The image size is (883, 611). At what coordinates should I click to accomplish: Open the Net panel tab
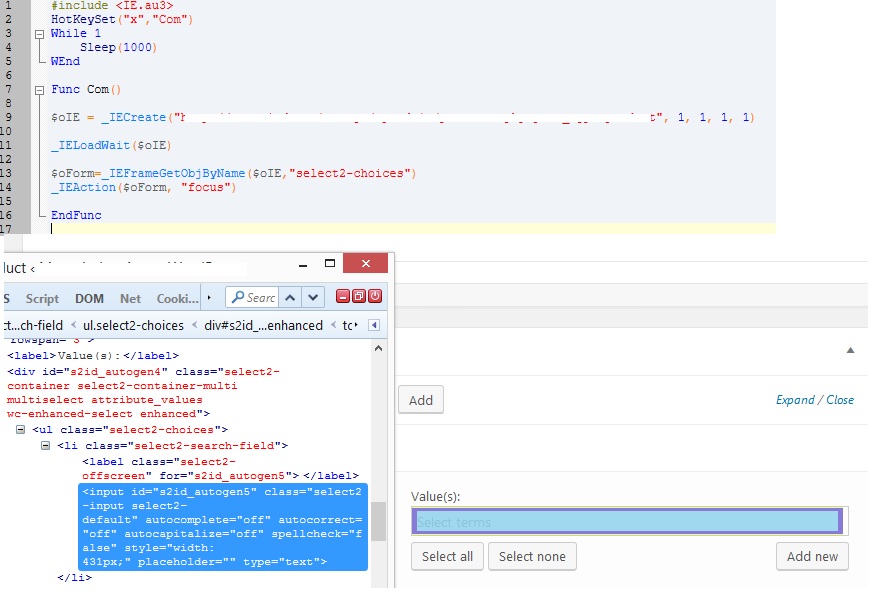click(131, 298)
